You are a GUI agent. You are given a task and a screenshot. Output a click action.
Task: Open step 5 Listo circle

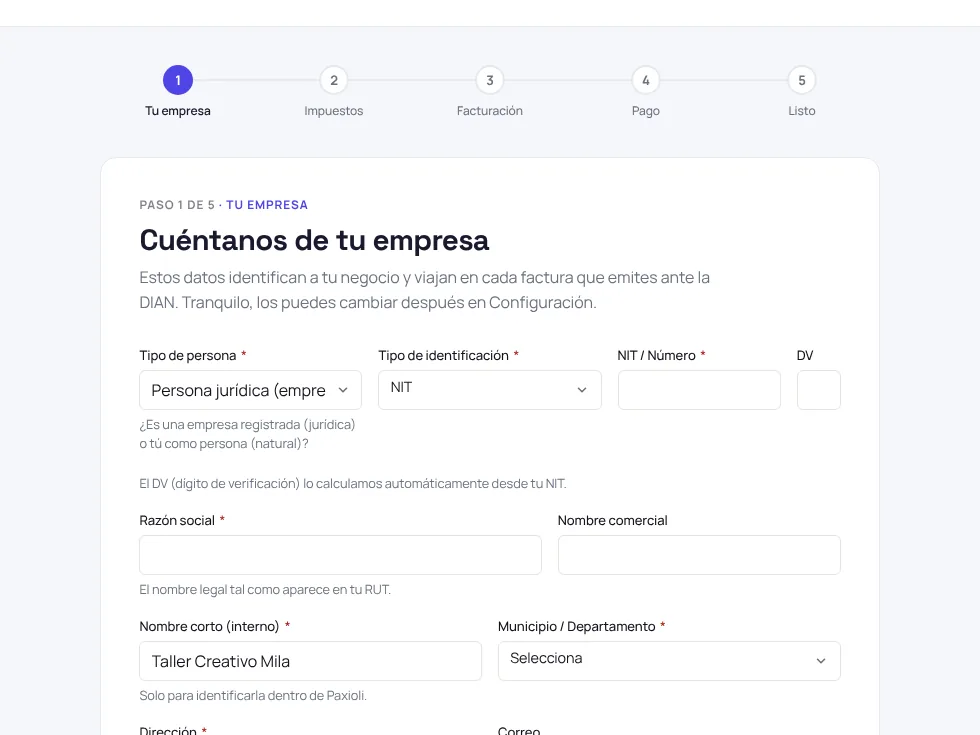[x=802, y=80]
